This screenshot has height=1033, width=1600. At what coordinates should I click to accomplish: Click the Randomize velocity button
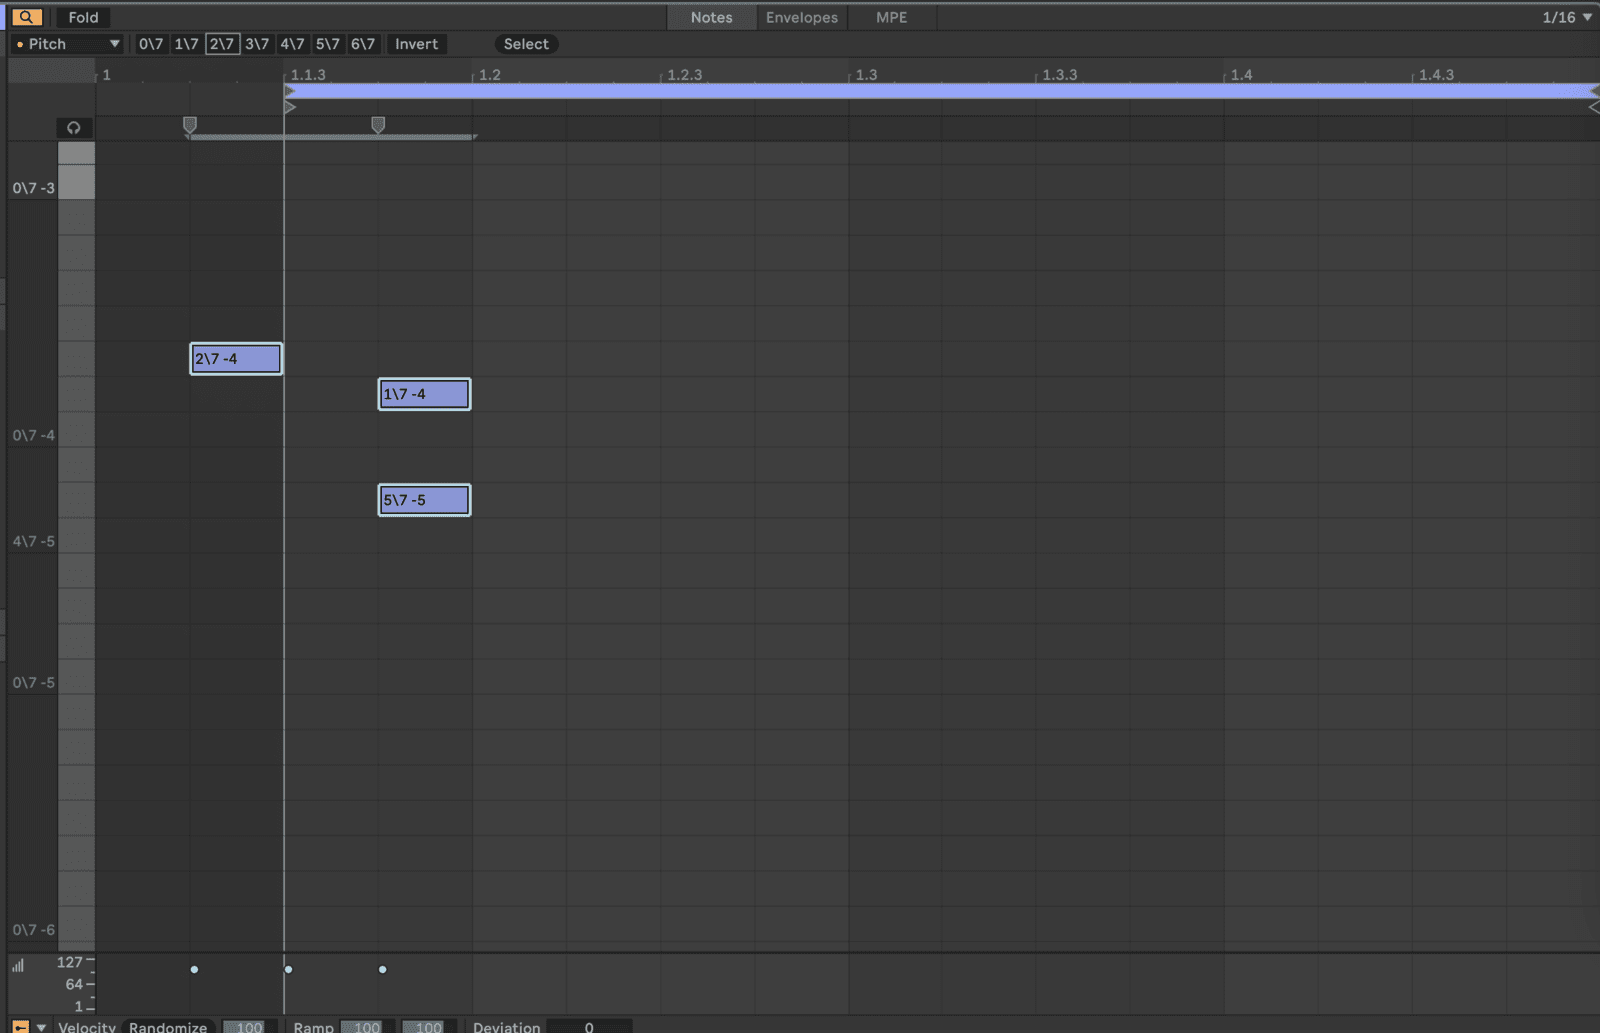point(168,1027)
